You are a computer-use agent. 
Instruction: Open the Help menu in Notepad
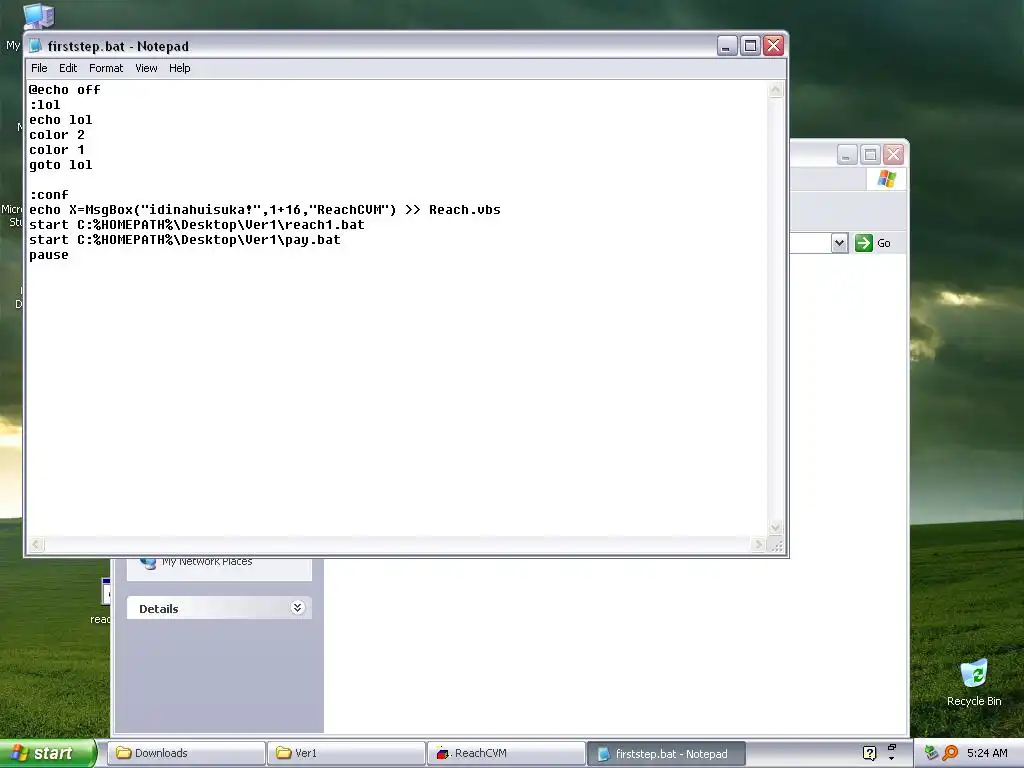click(x=180, y=68)
